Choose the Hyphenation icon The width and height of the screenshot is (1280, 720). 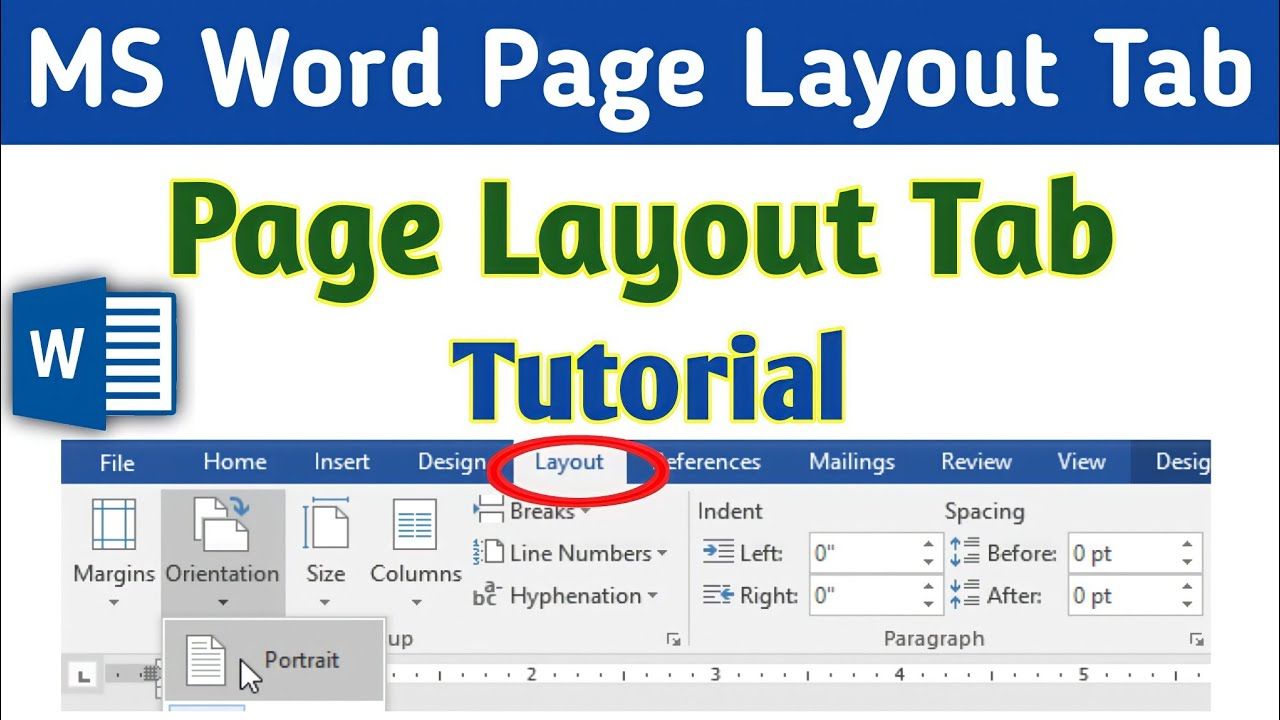pos(486,596)
